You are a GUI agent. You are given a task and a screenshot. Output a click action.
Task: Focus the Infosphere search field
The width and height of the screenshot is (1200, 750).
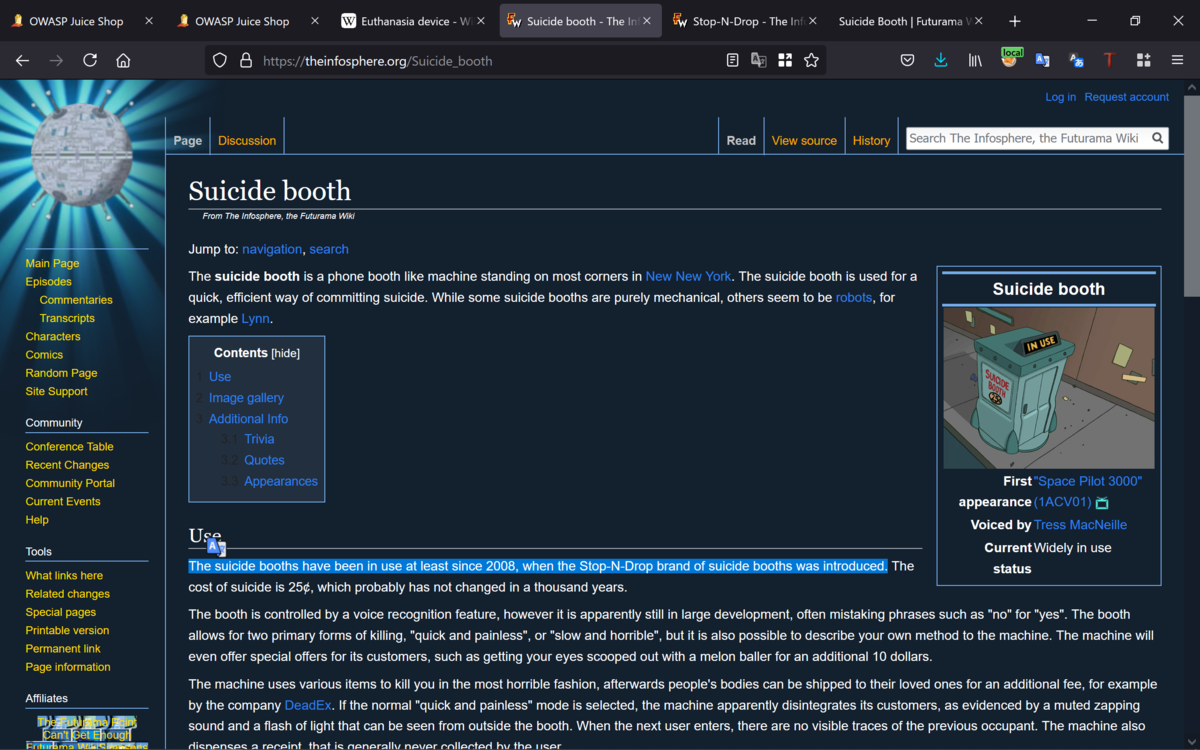coord(1026,139)
